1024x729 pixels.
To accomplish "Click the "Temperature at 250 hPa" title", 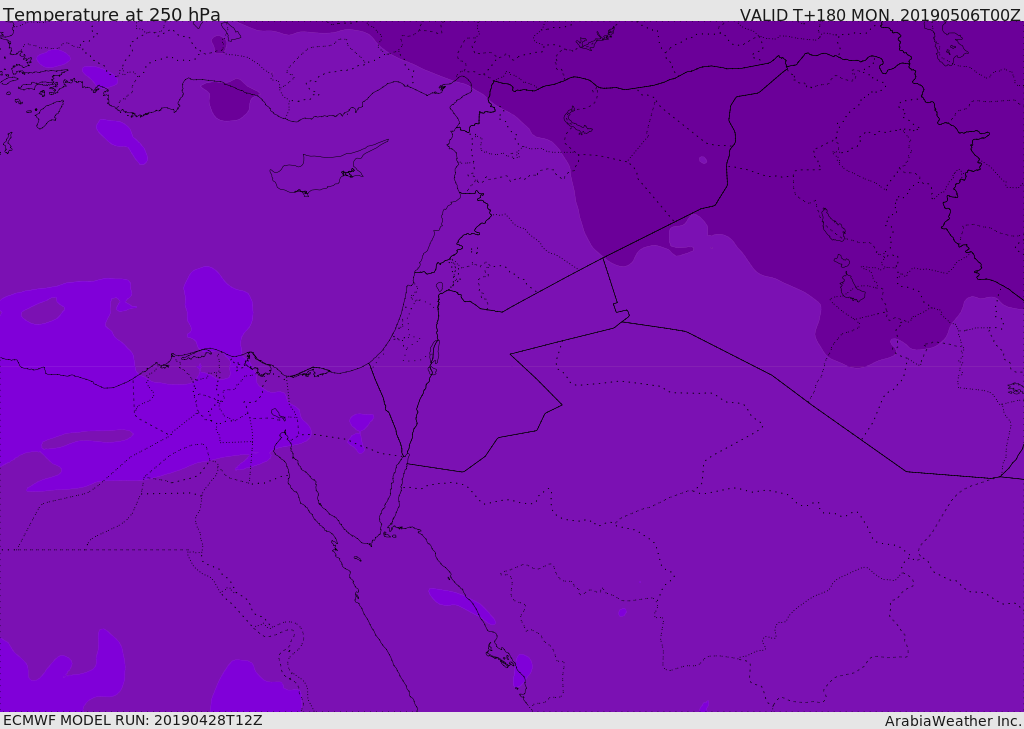I will 112,15.
